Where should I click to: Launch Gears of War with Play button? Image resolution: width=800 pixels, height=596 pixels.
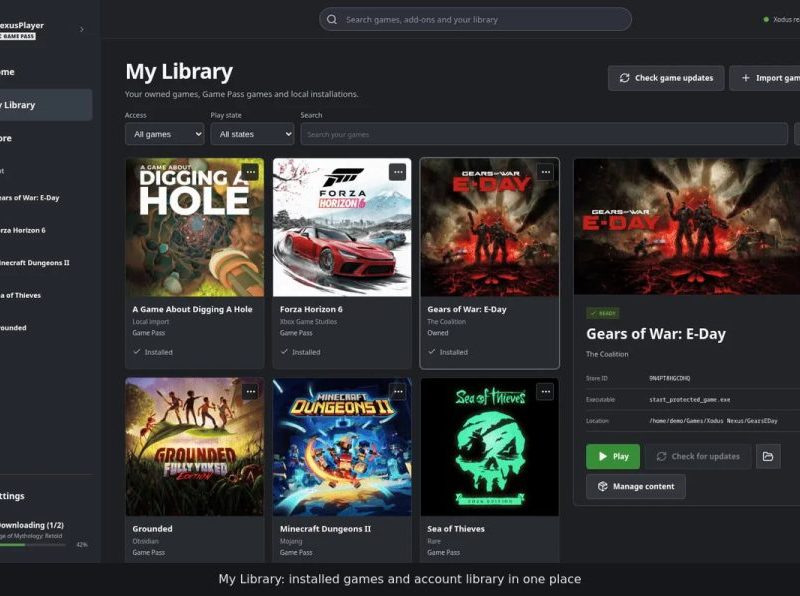coord(613,456)
